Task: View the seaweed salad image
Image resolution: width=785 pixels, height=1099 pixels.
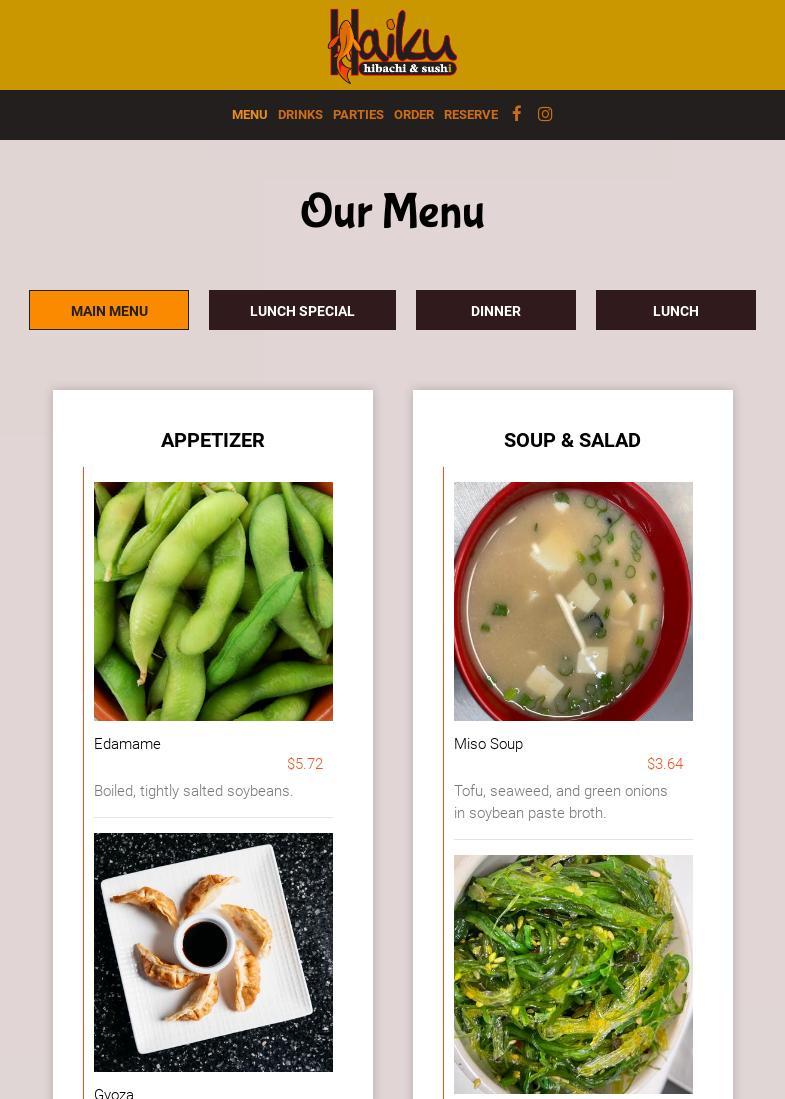Action: click(x=573, y=974)
